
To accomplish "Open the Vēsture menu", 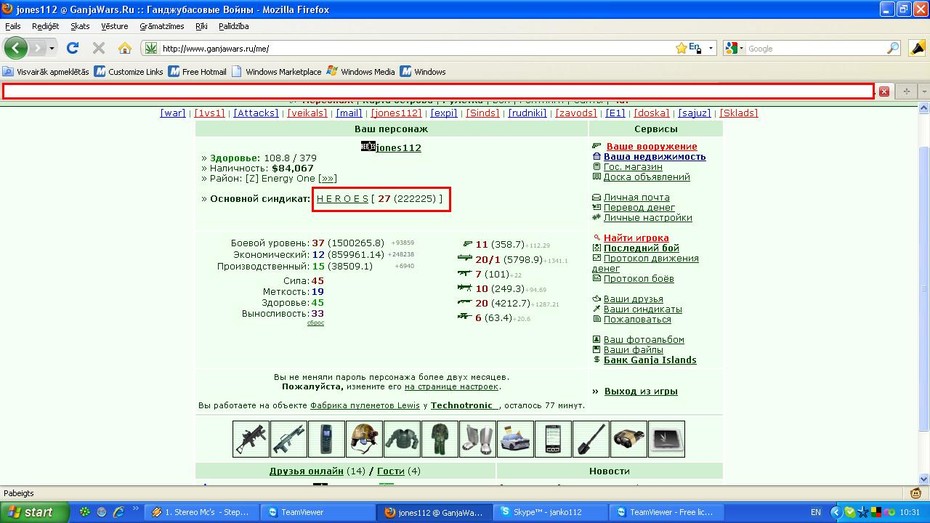I will click(x=114, y=26).
